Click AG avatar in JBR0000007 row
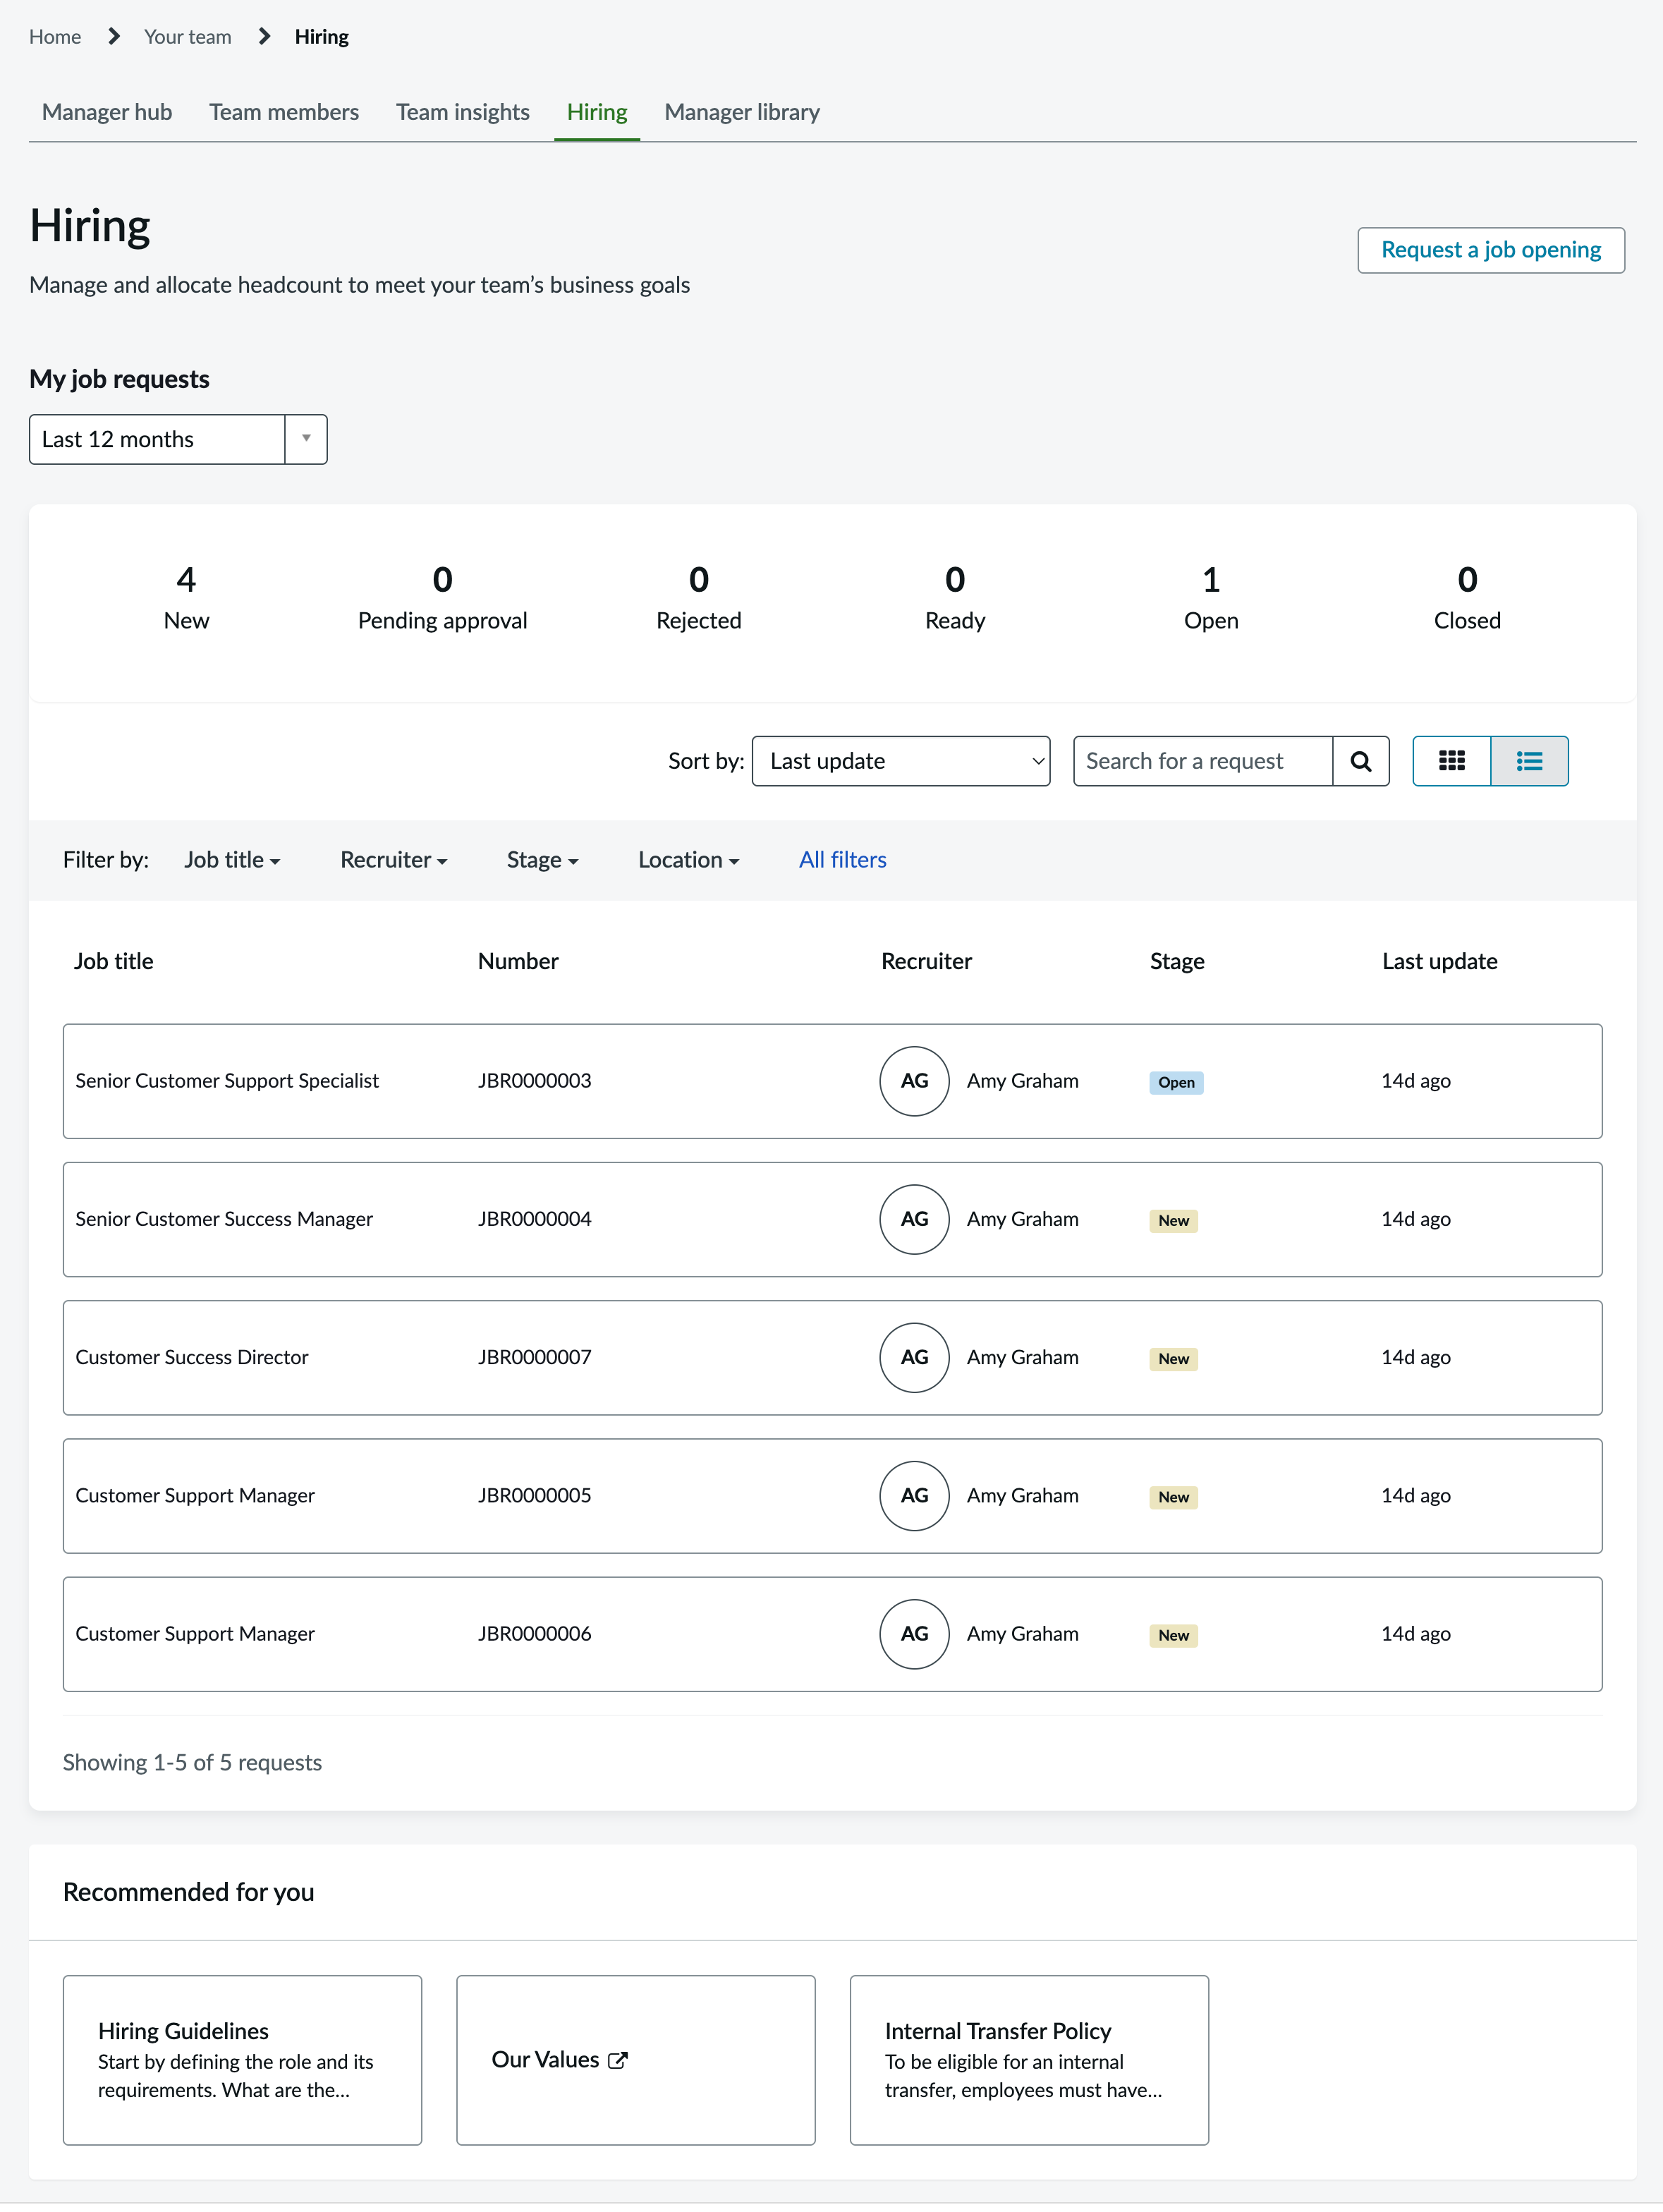Screen dimensions: 1663x2212 click(914, 1357)
